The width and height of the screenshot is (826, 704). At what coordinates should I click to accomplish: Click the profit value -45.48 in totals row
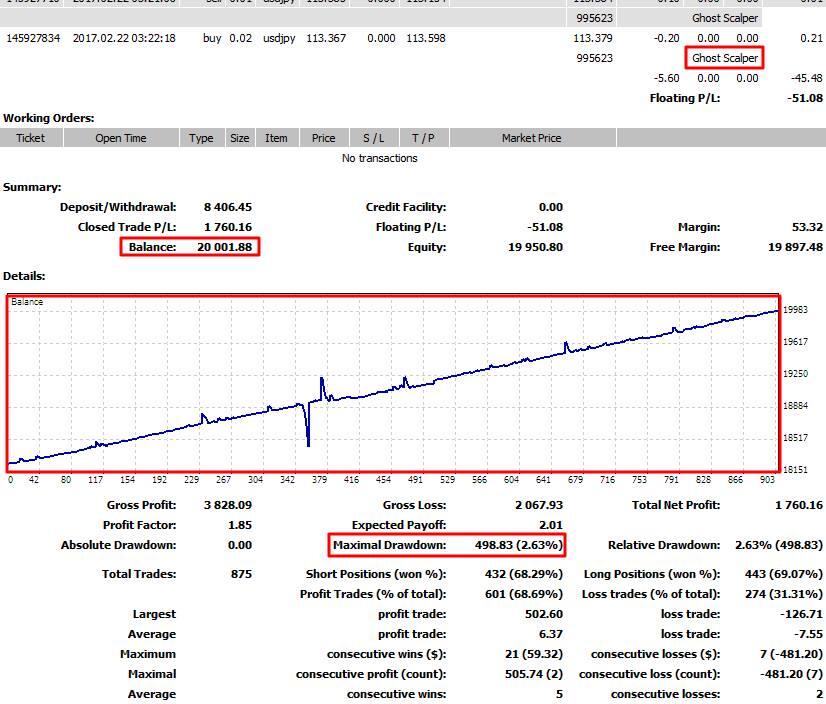coord(807,79)
